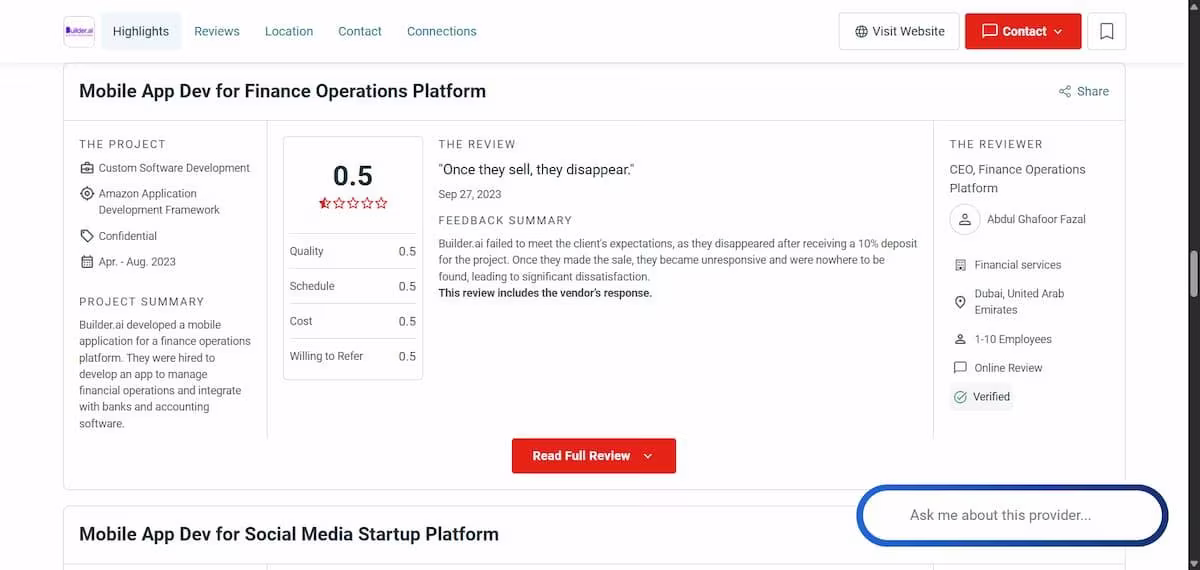Screen dimensions: 1200x570
Task: Click the Financial services label
Action: [1018, 265]
